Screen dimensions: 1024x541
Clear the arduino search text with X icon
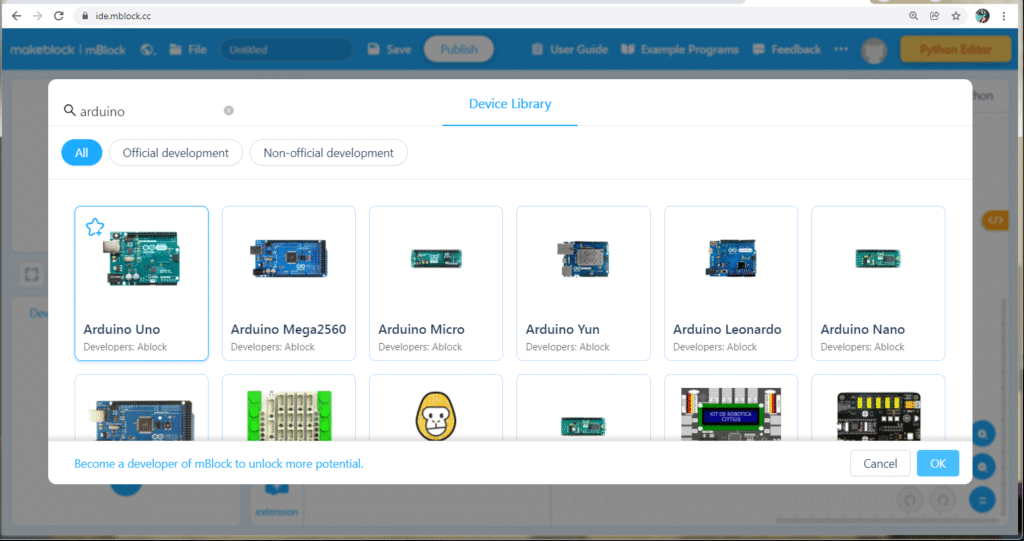[228, 111]
